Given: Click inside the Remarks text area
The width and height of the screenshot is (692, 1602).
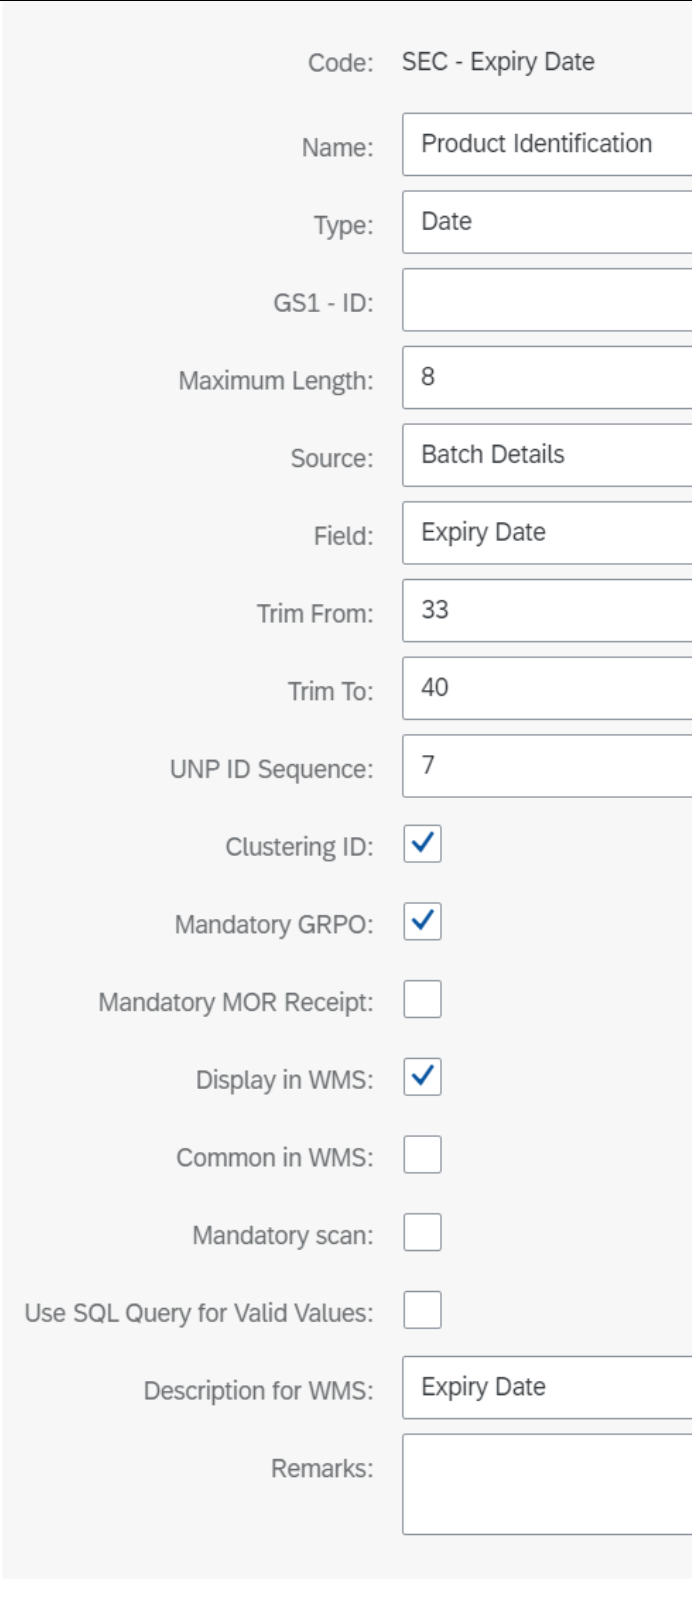Looking at the screenshot, I should click(547, 1484).
